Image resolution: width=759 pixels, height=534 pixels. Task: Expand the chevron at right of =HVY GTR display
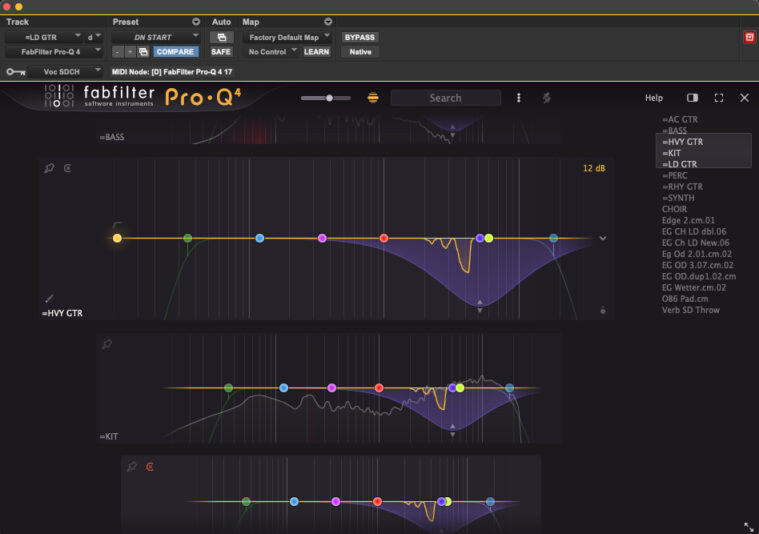(x=603, y=238)
